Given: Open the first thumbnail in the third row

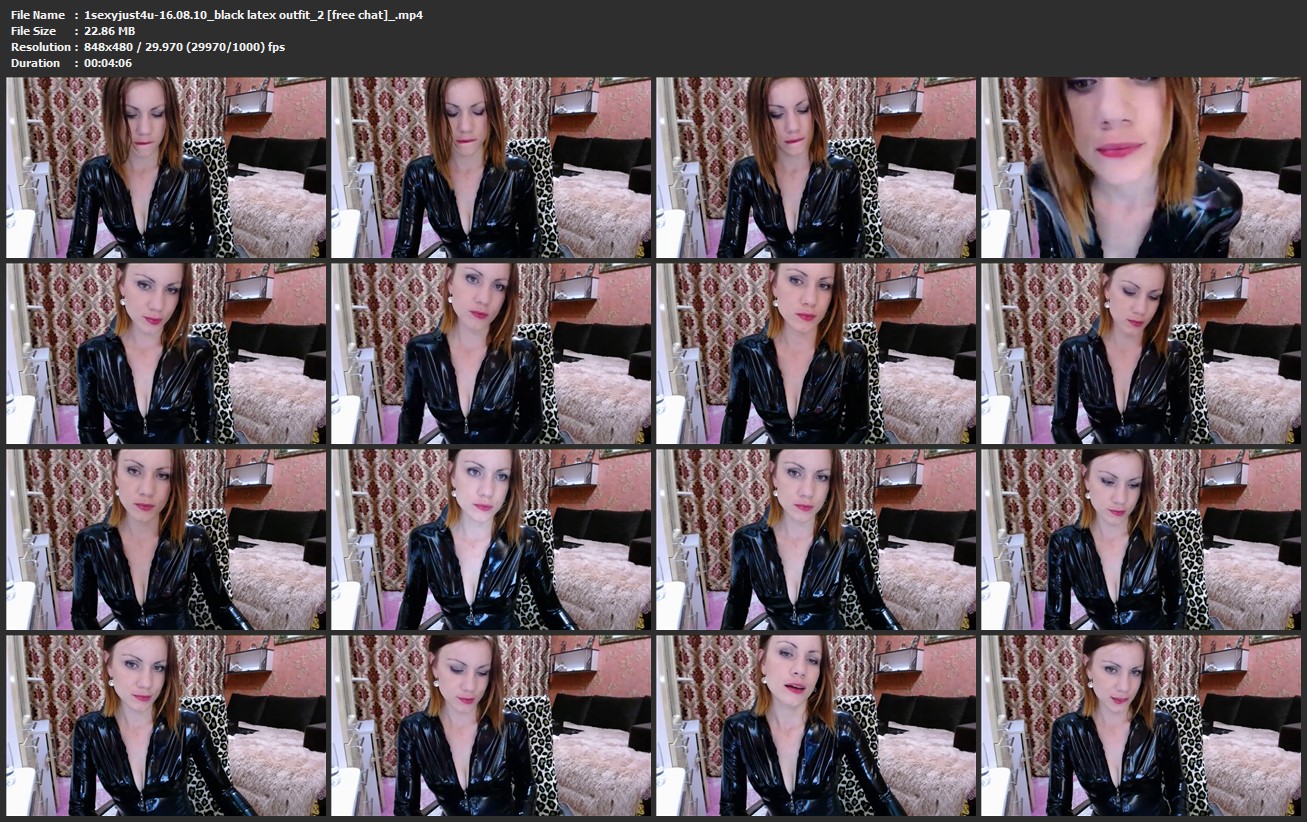Looking at the screenshot, I should pos(166,540).
